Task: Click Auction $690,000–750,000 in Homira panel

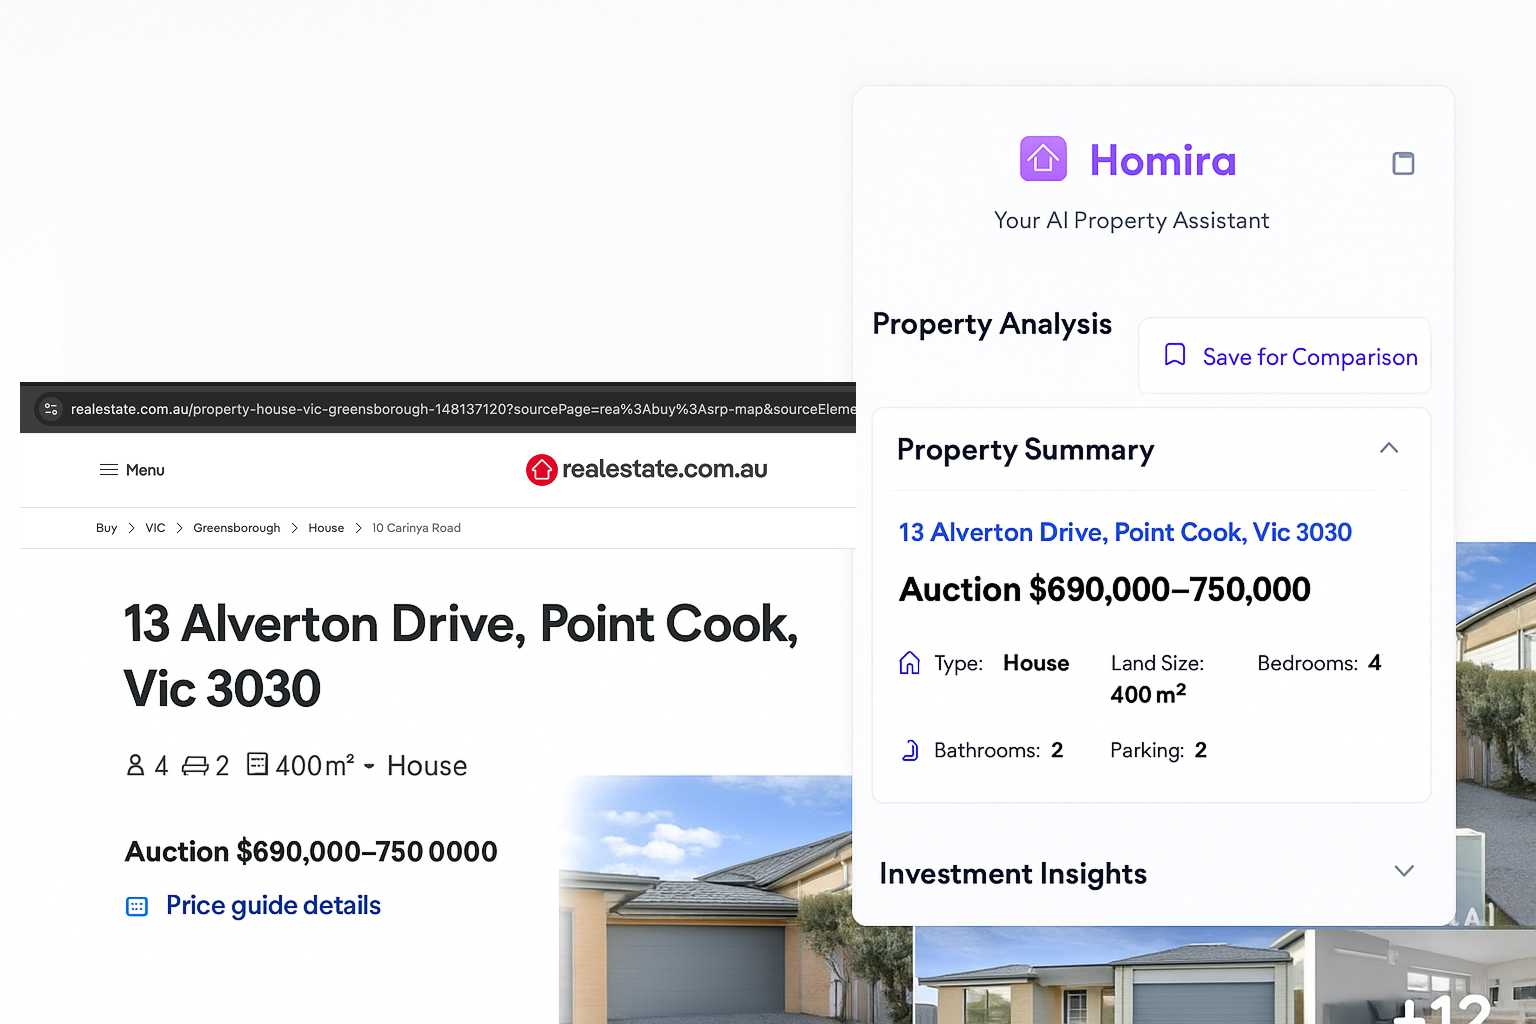Action: tap(1105, 589)
